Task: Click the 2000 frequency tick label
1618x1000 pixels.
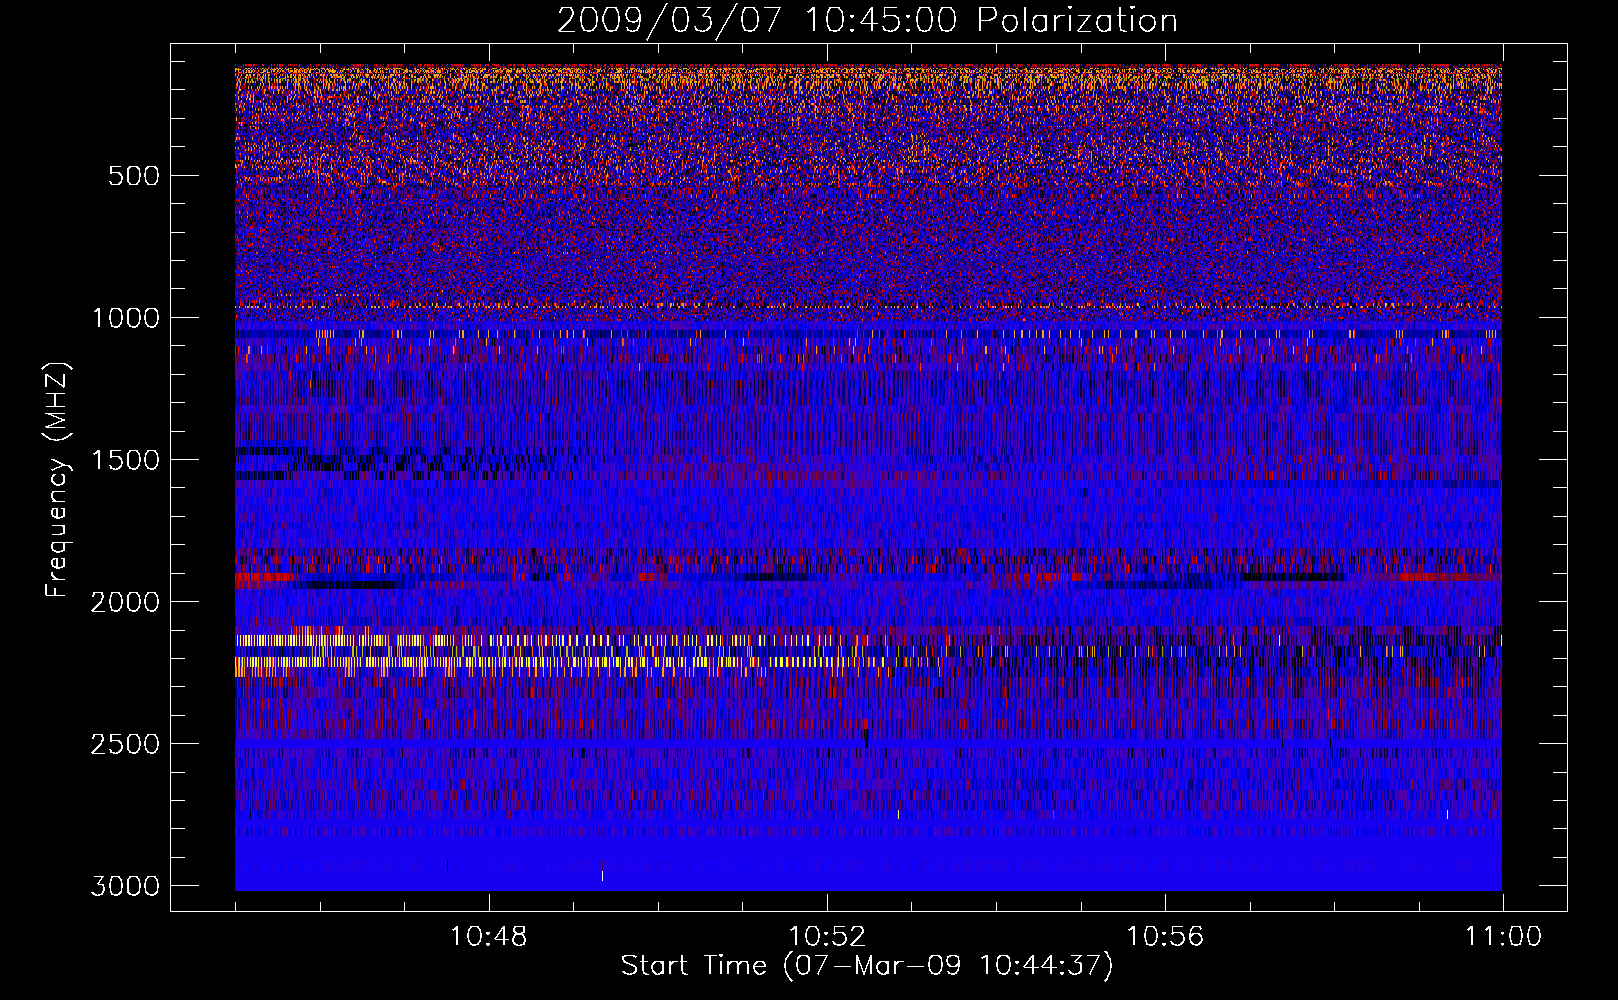Action: point(126,602)
